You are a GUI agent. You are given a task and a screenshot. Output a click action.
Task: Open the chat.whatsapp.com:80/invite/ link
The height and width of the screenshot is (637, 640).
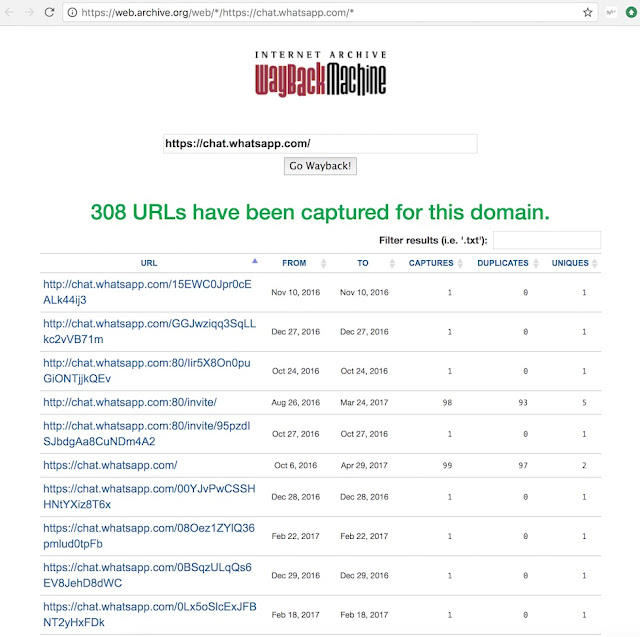point(130,402)
